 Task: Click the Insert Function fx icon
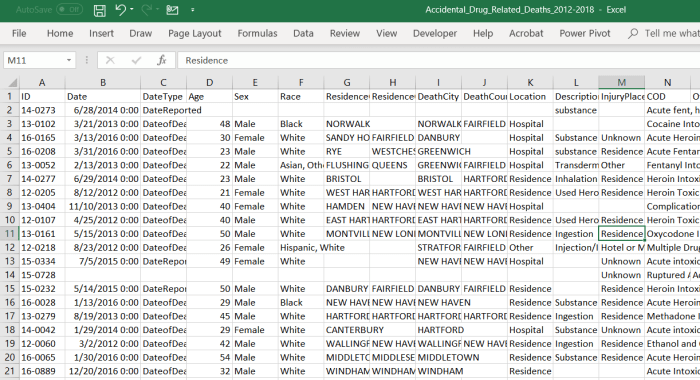[162, 60]
